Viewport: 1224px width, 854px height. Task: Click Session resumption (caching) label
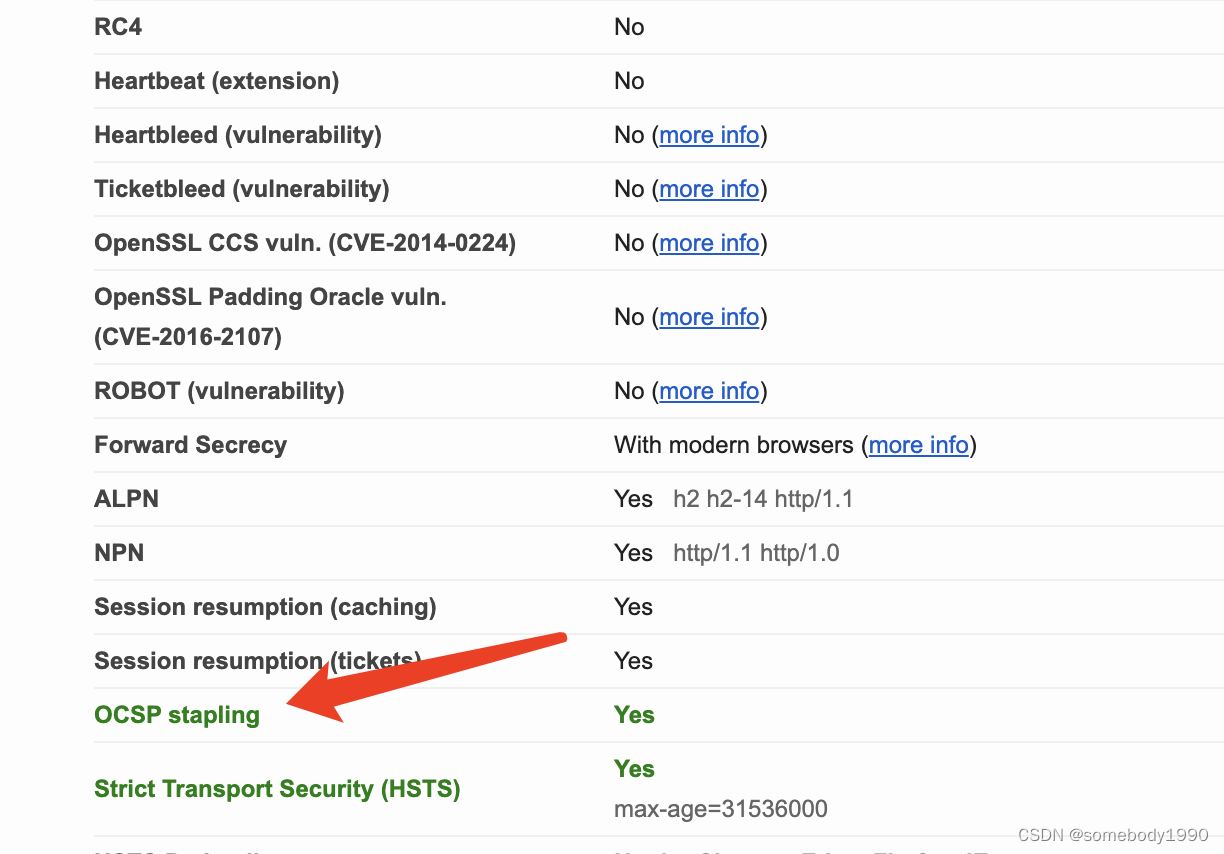click(265, 607)
